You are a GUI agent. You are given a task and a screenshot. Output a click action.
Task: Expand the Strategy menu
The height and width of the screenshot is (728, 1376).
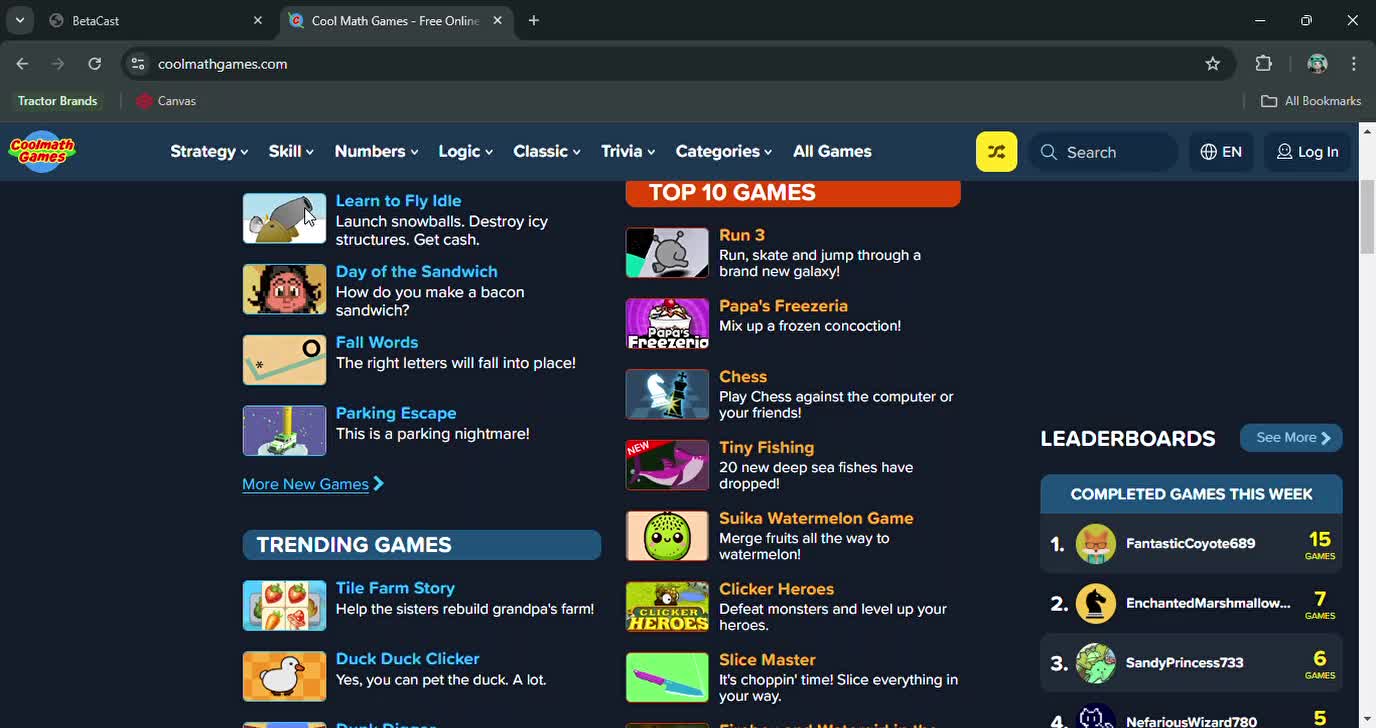click(209, 151)
